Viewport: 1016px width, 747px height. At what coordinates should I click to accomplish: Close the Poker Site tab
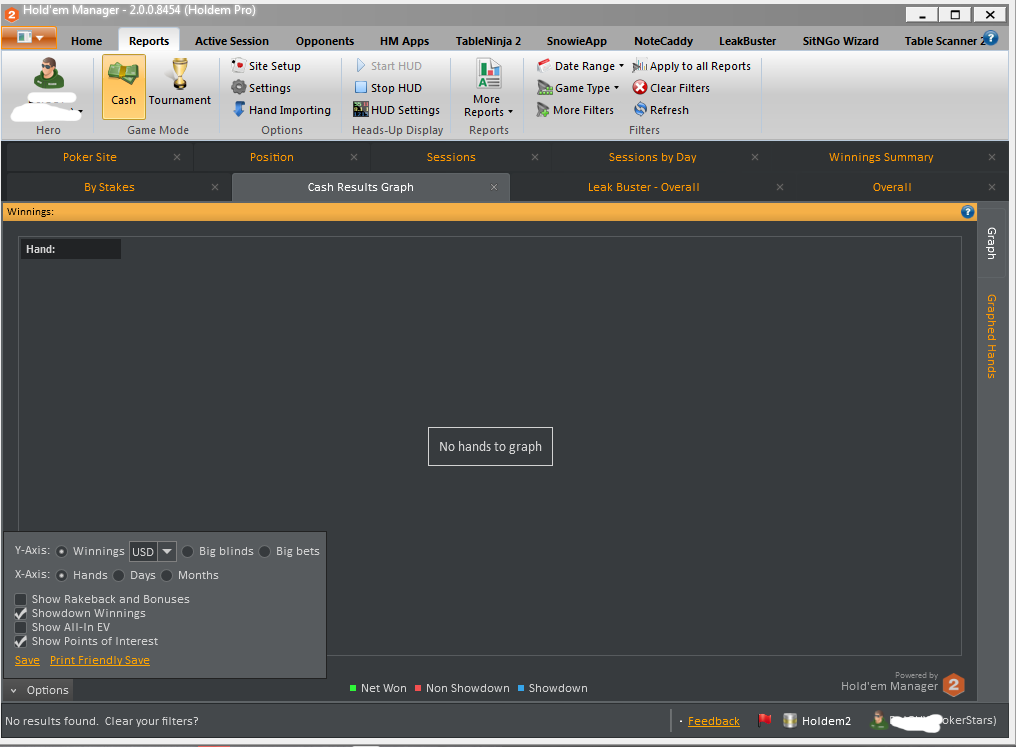tap(177, 157)
